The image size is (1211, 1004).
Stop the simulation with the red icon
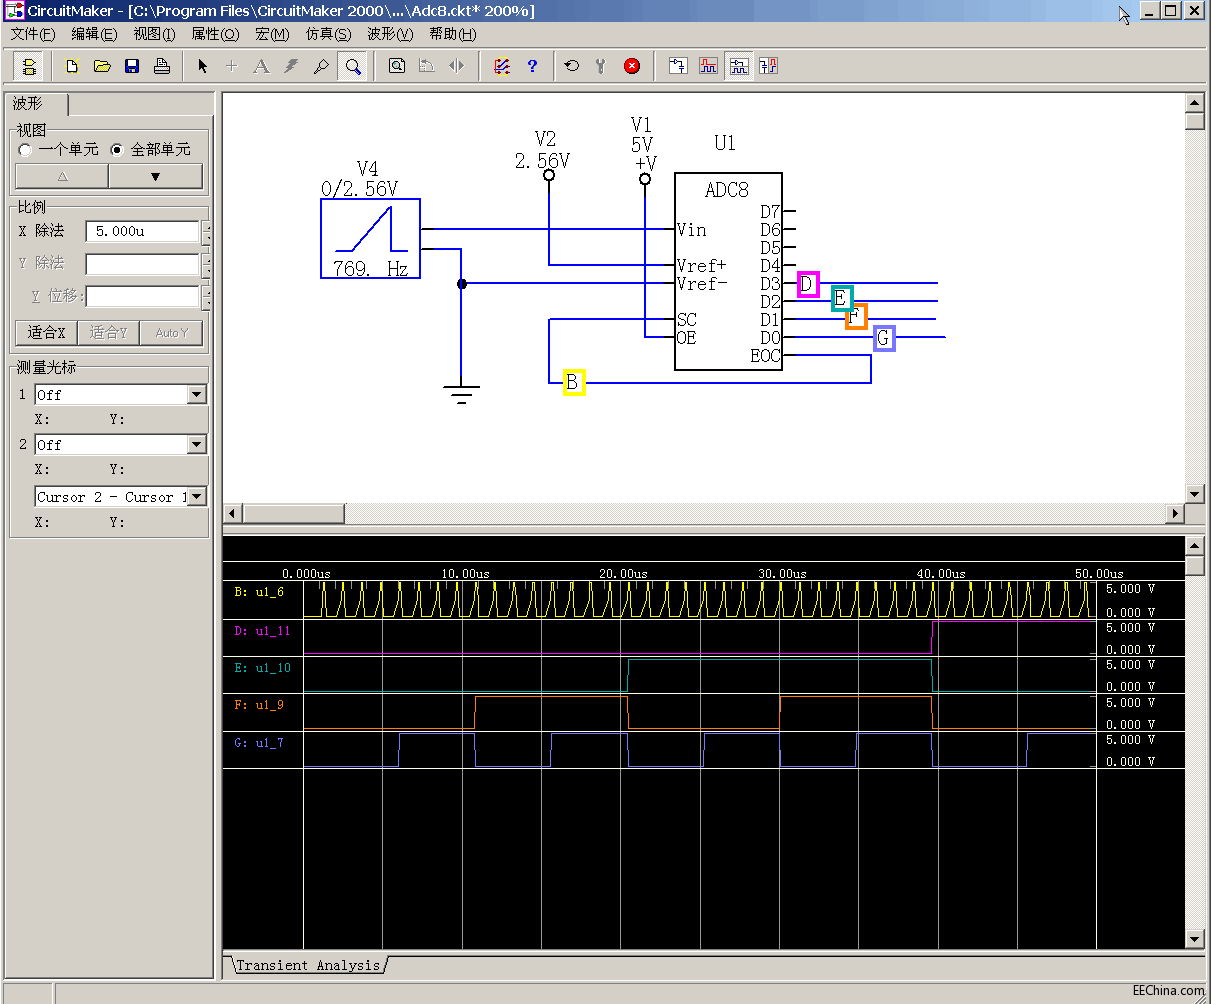[632, 66]
